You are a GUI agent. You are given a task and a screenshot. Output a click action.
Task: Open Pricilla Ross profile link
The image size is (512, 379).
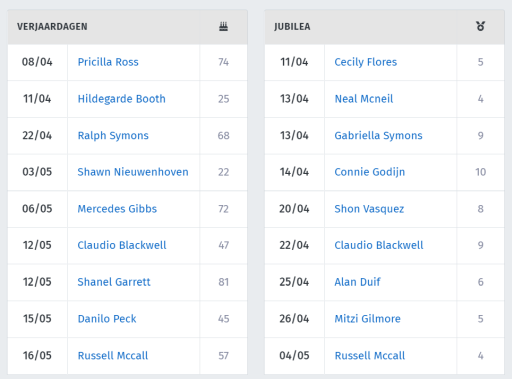(108, 62)
